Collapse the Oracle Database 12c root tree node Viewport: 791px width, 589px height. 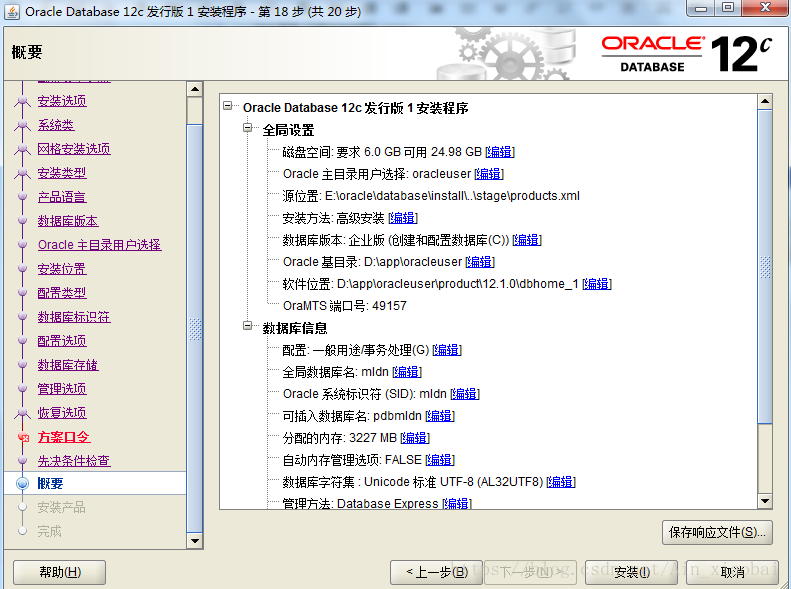point(228,106)
